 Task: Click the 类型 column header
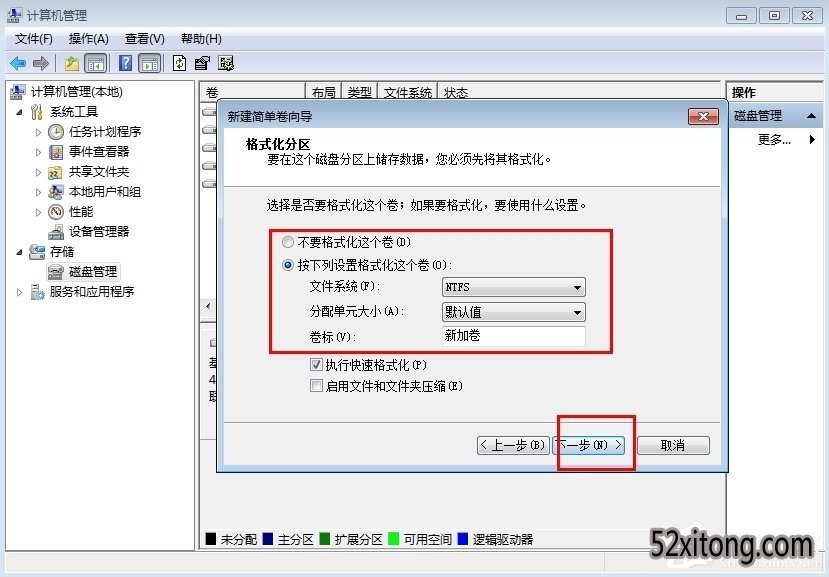pos(360,93)
